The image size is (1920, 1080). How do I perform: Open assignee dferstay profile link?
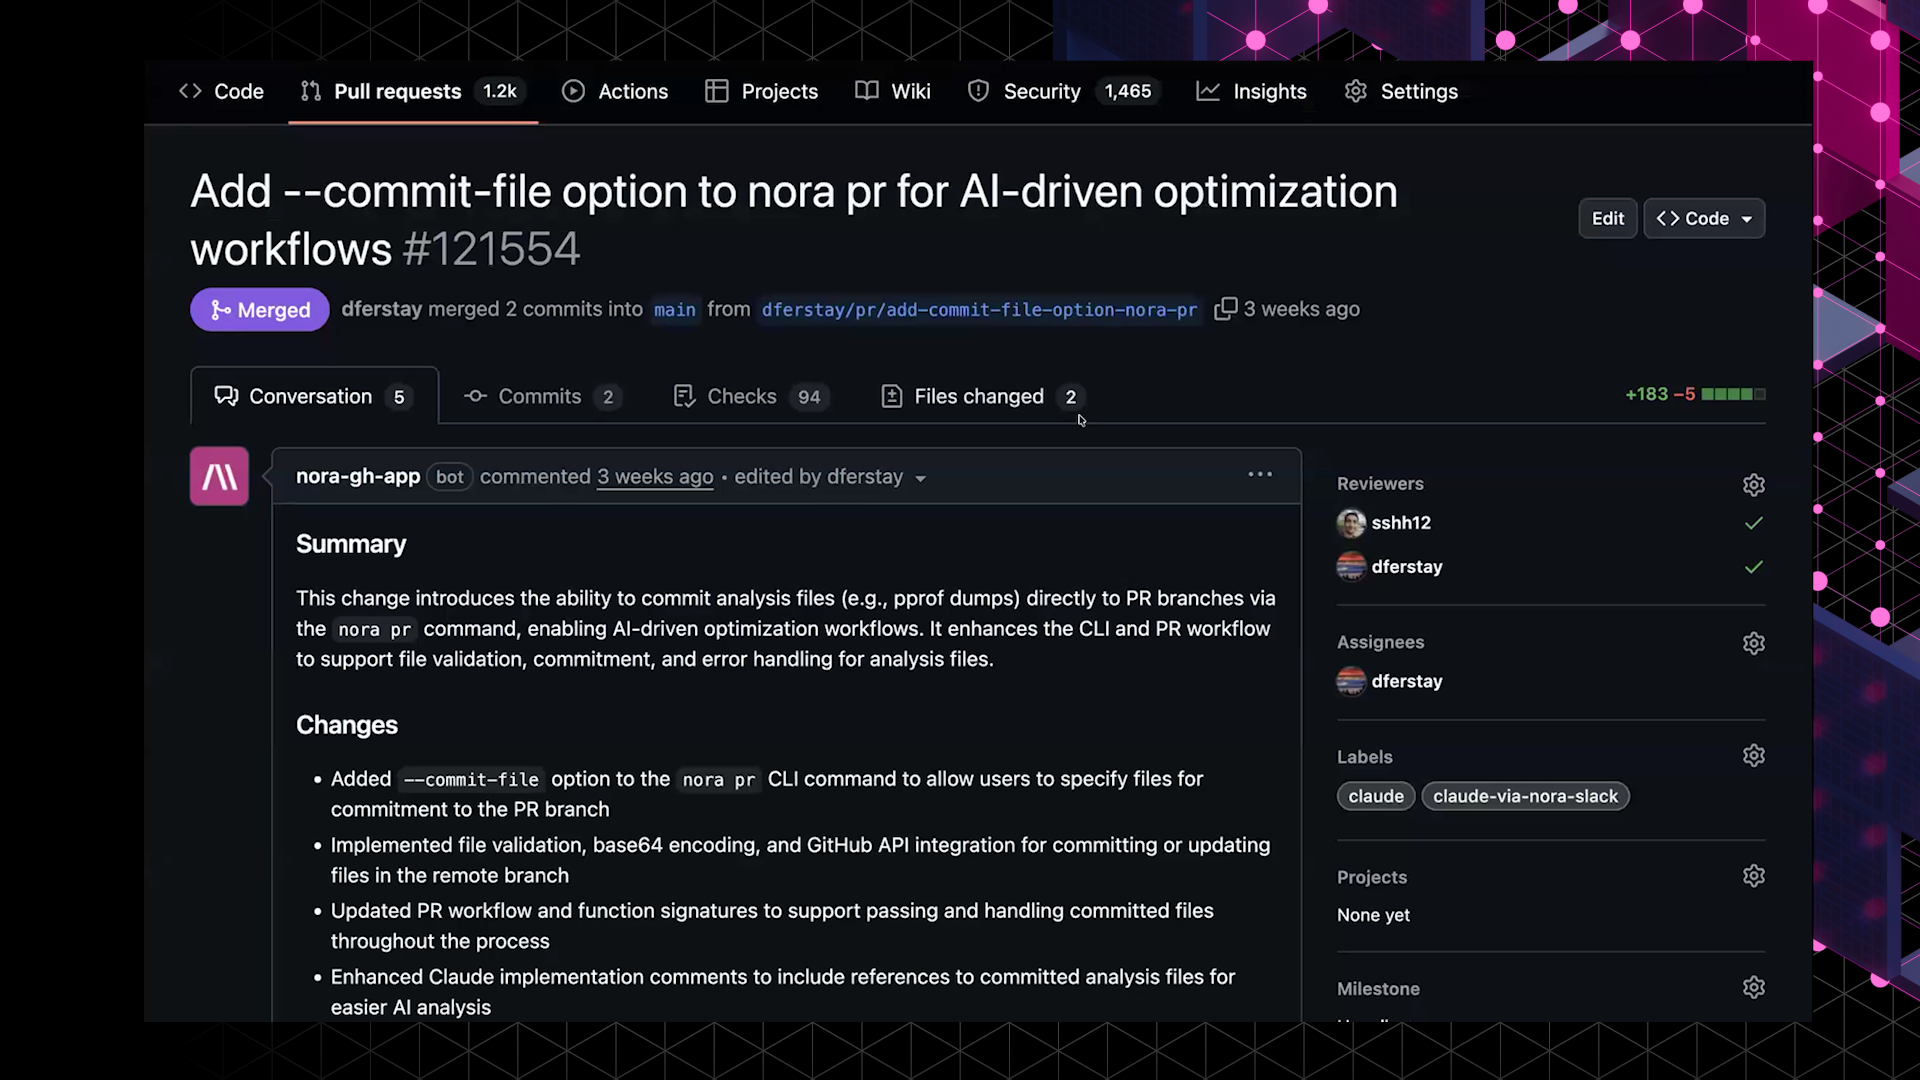tap(1407, 681)
